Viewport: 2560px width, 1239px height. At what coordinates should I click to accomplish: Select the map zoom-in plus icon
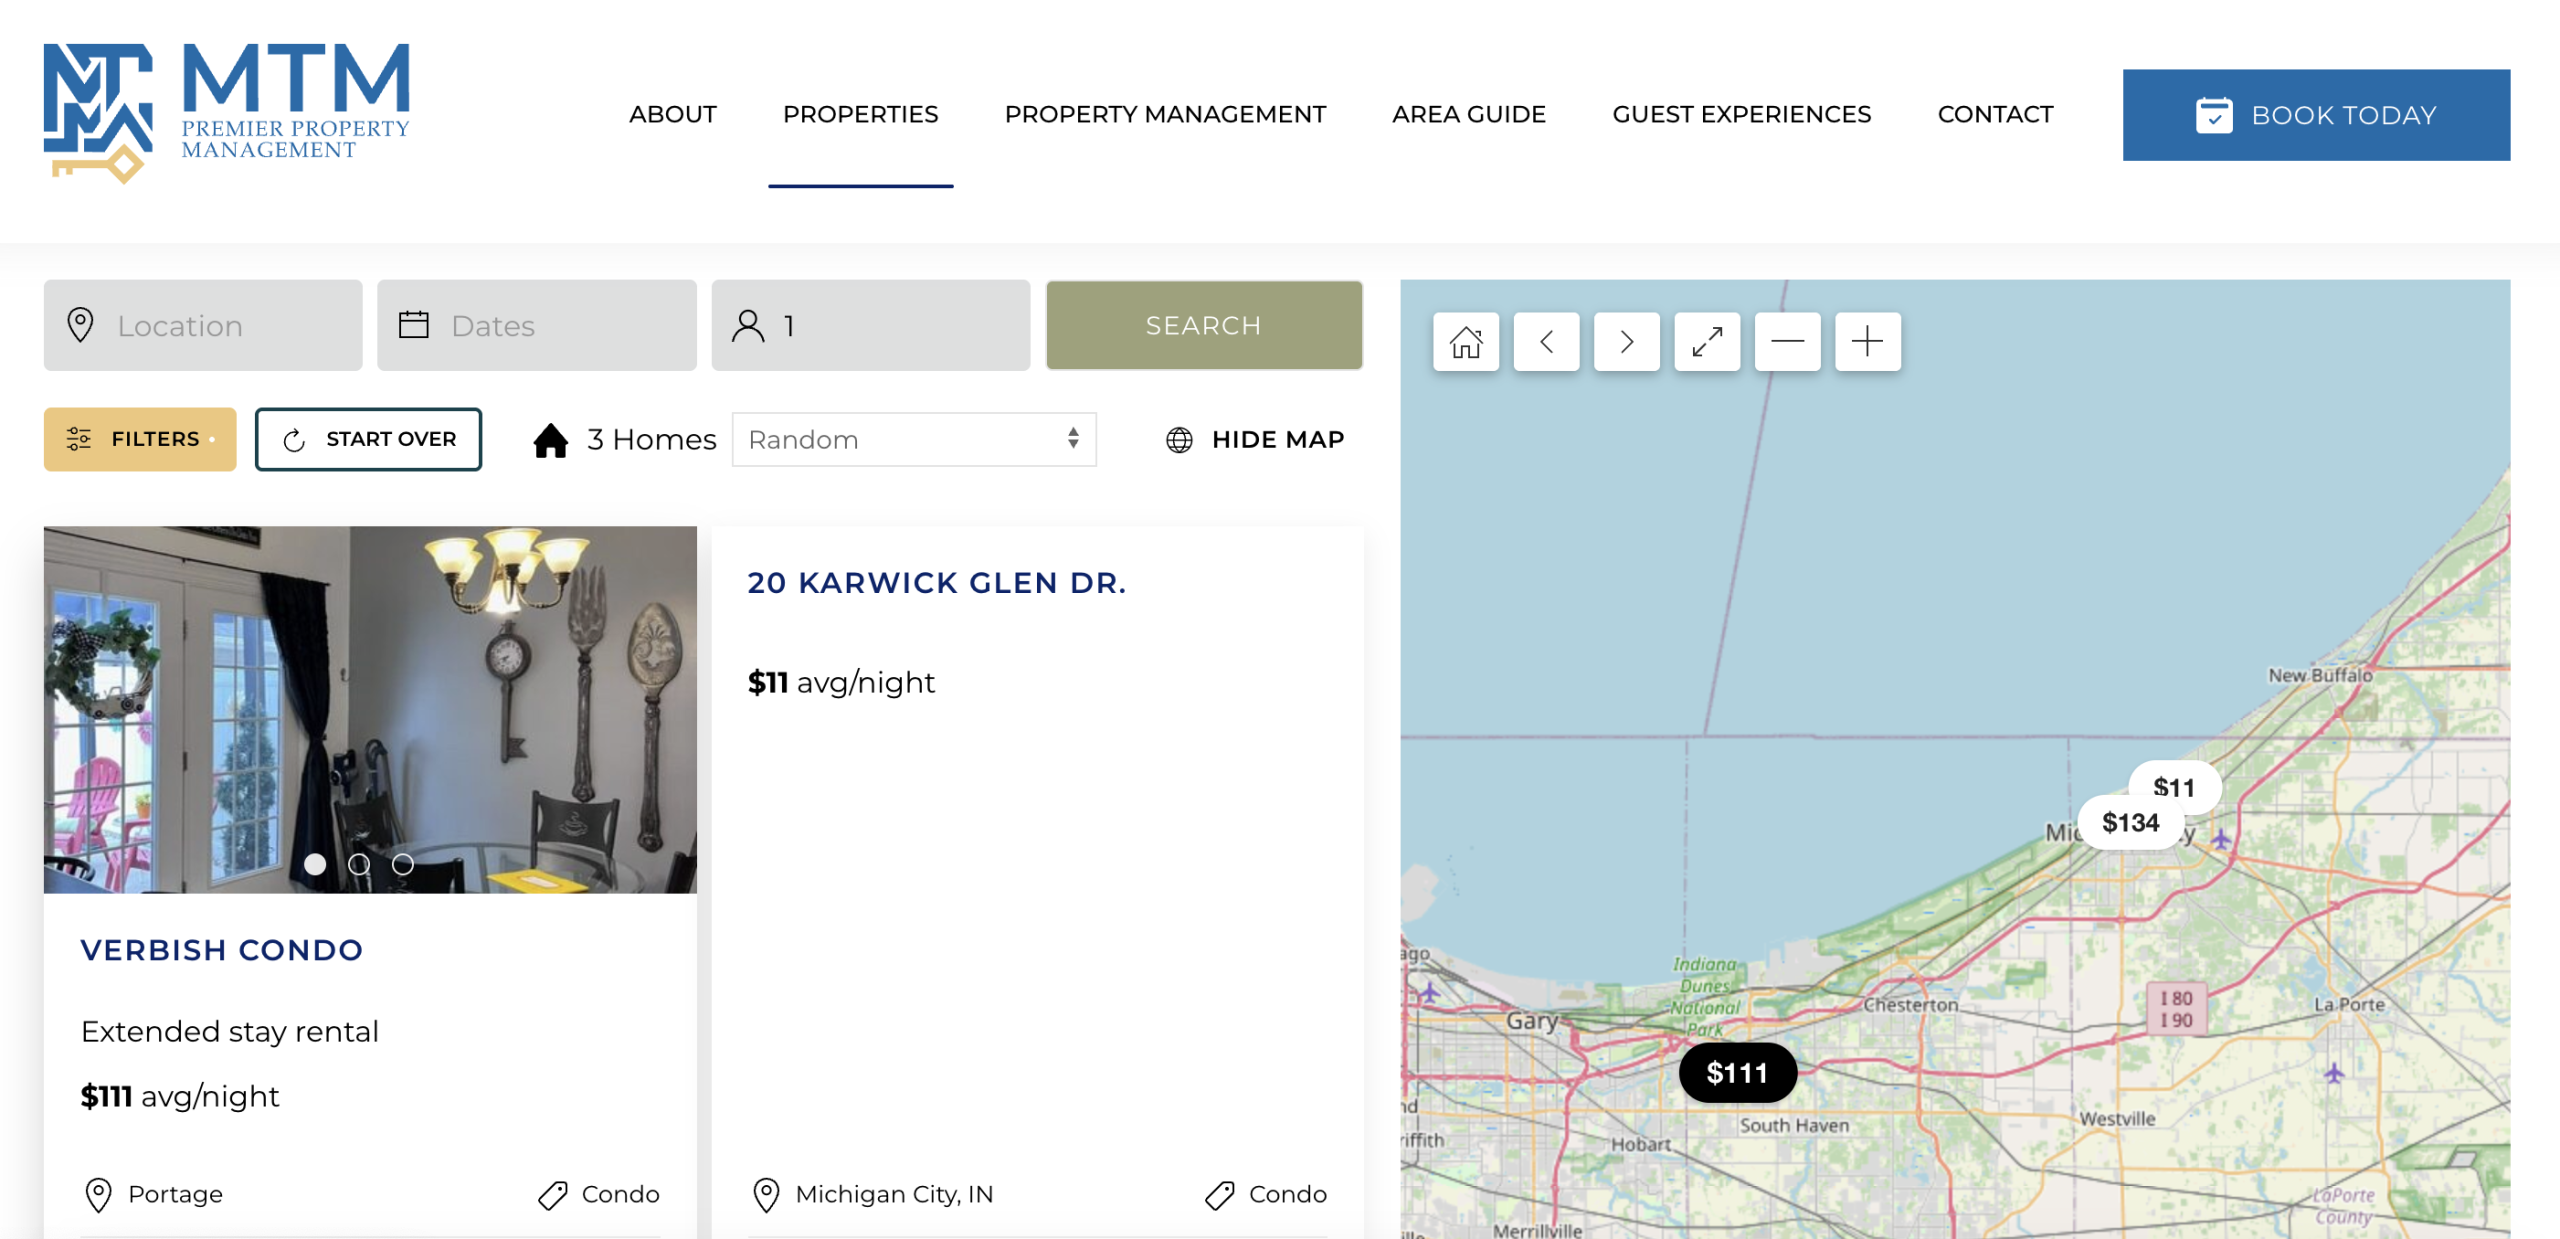[1866, 341]
